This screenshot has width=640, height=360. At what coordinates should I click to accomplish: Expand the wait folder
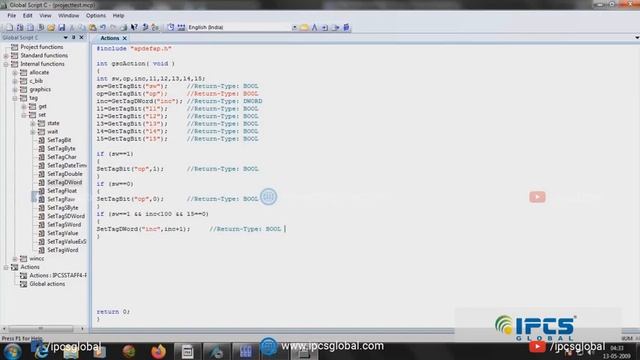pyautogui.click(x=33, y=132)
